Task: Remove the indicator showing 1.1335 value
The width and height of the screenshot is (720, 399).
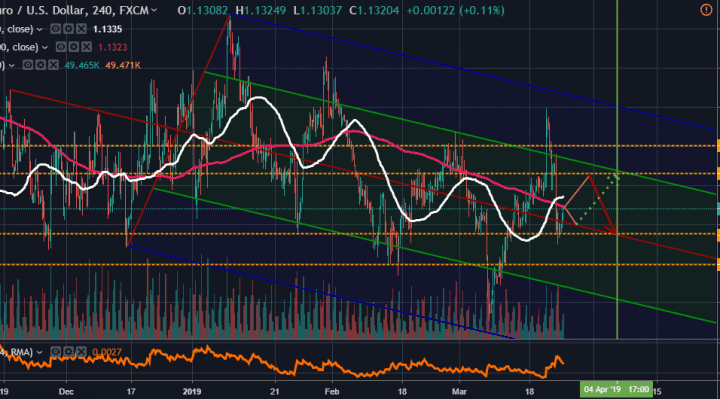Action: (x=81, y=29)
